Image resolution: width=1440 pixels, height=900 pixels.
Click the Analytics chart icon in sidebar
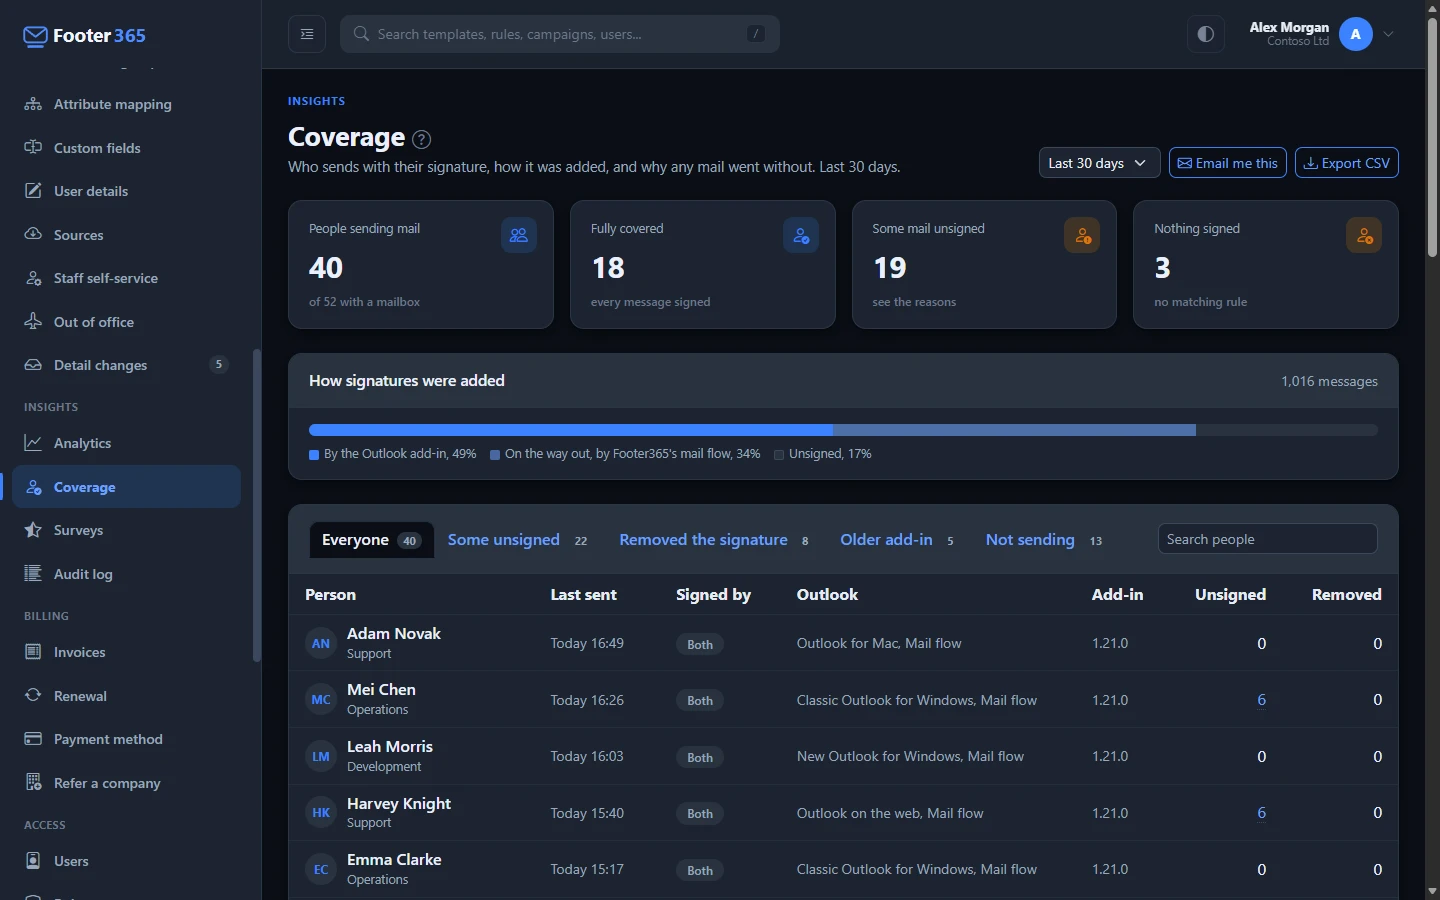tap(33, 443)
